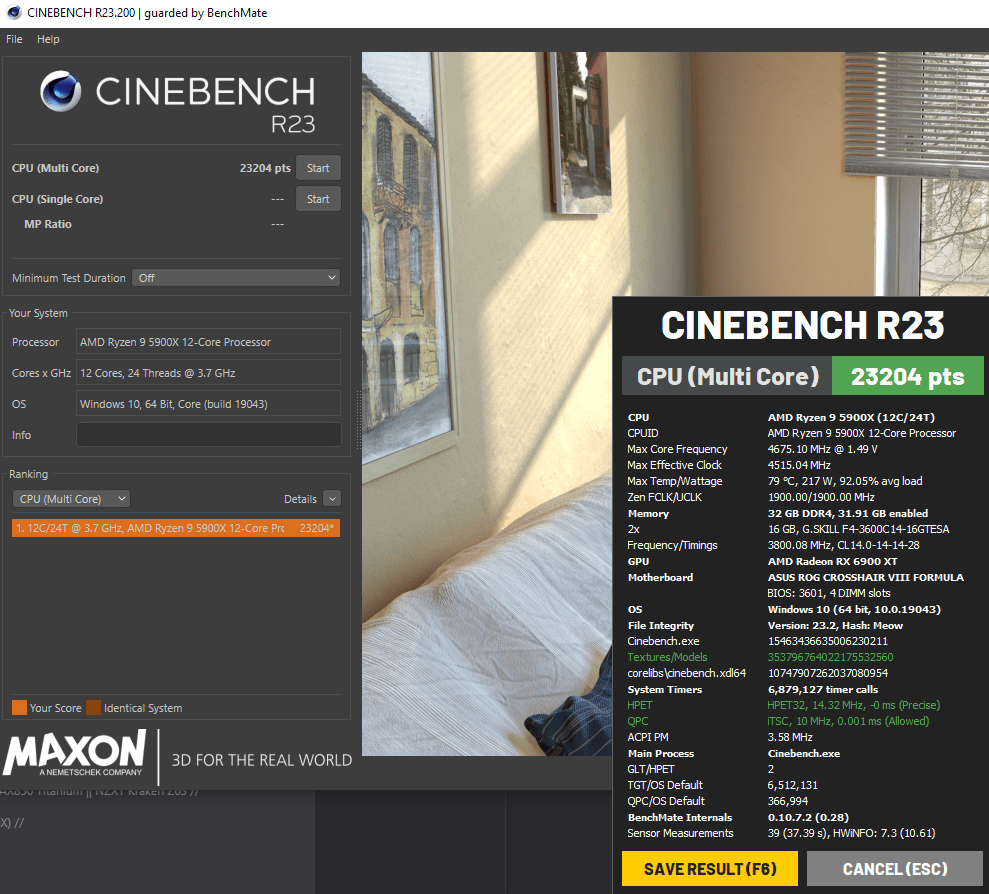Click the OS field

pos(208,404)
